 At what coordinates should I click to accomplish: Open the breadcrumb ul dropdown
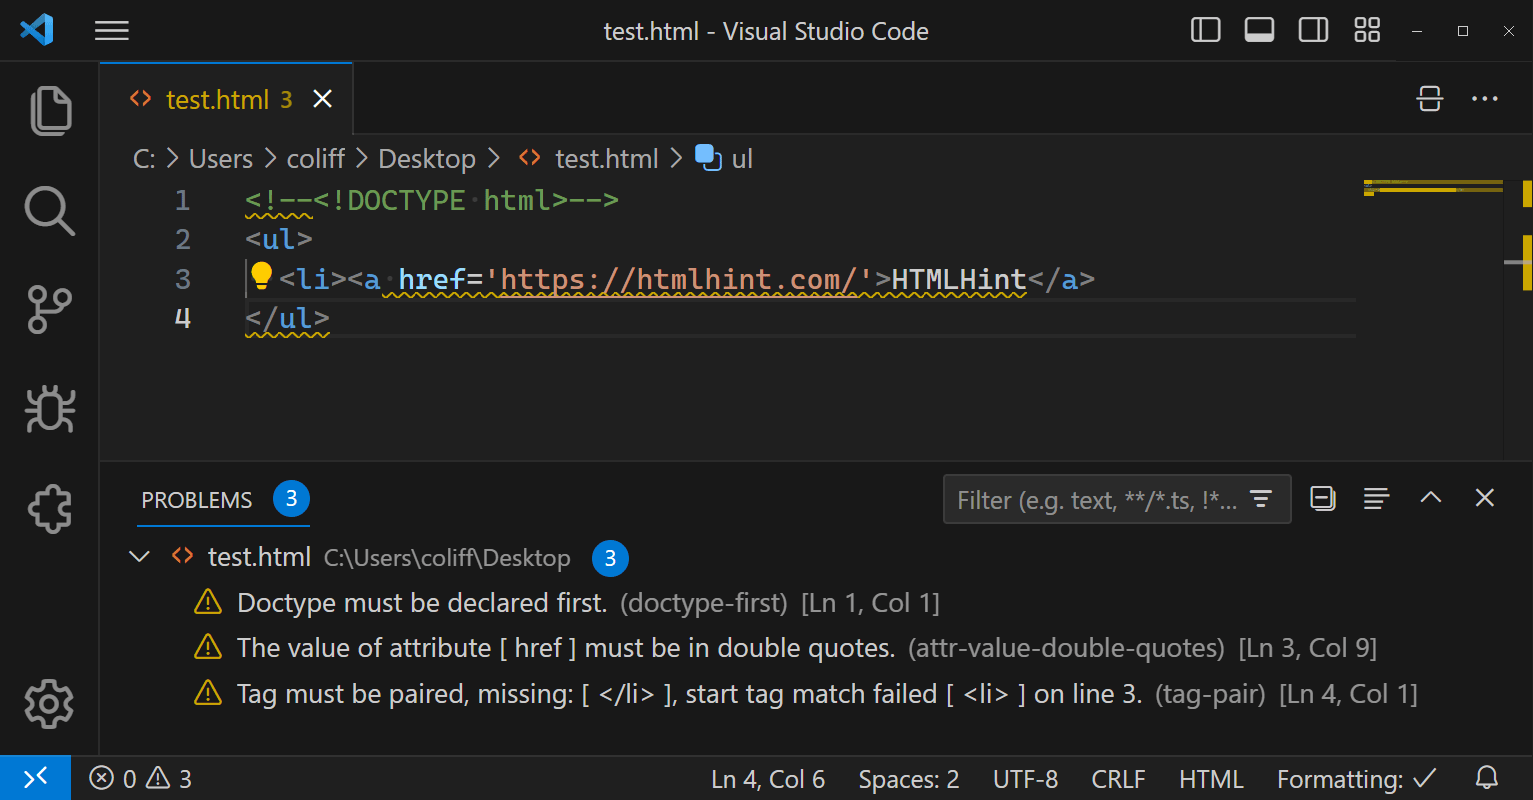(741, 158)
